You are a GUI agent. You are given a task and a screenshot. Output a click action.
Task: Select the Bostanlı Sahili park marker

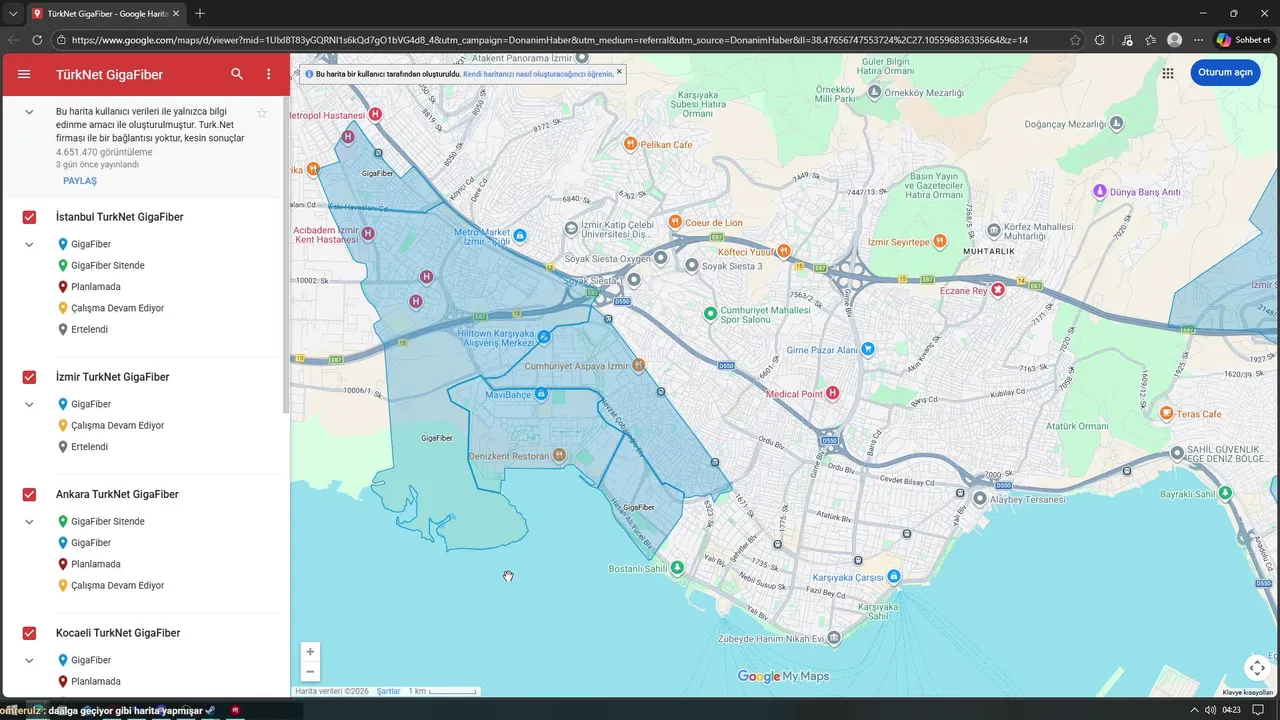(678, 568)
